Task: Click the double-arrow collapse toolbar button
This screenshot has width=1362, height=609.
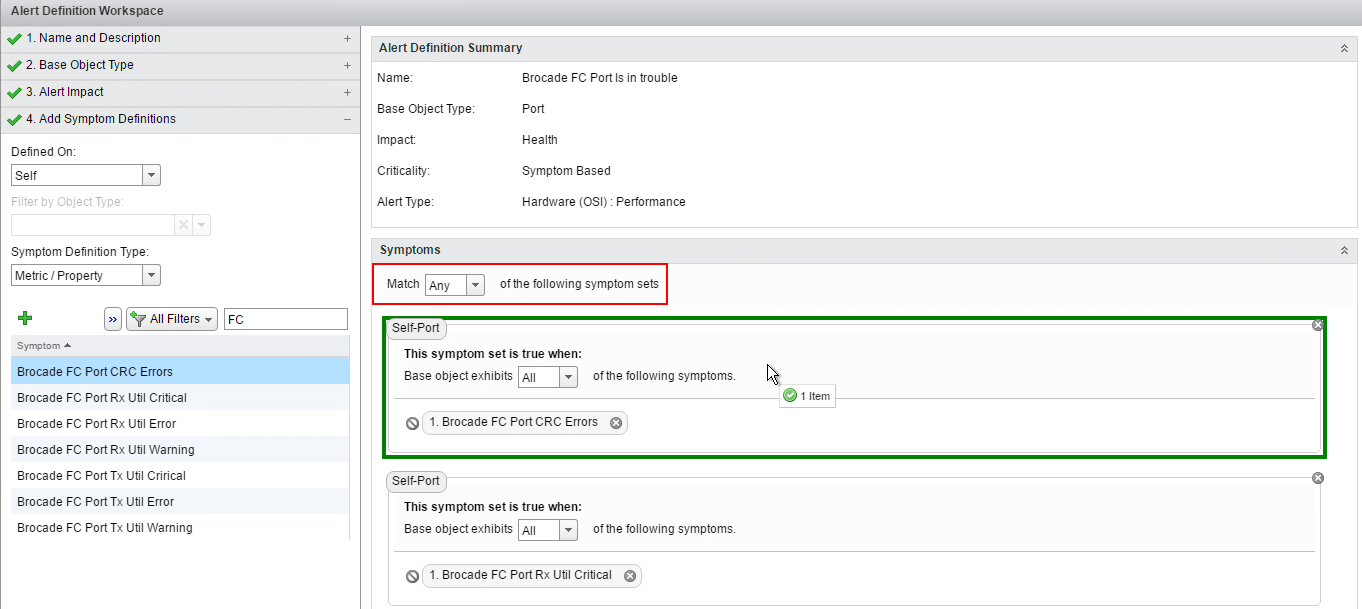Action: tap(113, 319)
